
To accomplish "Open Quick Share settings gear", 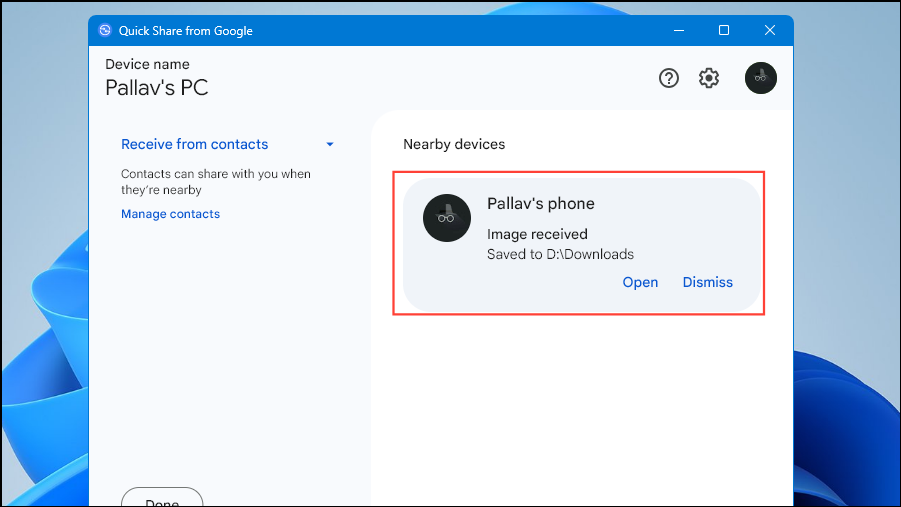I will click(709, 78).
